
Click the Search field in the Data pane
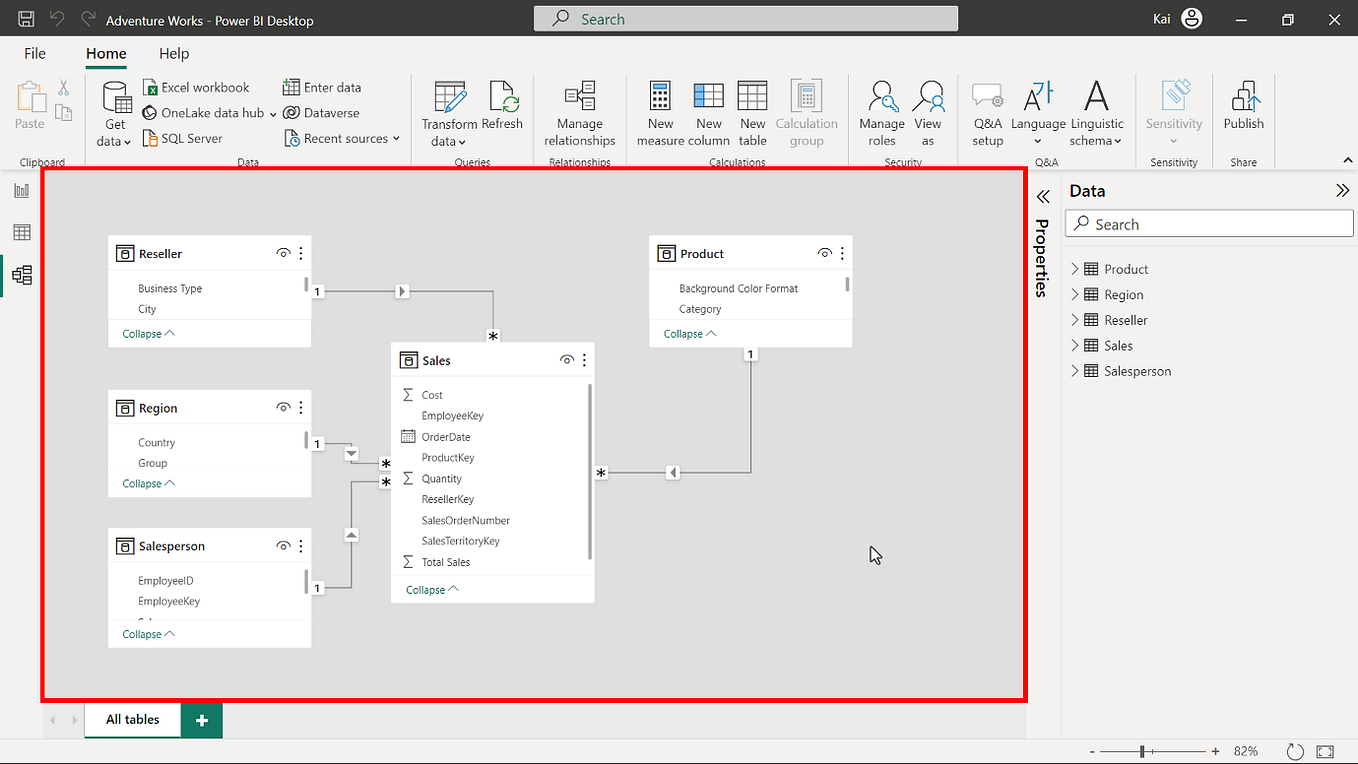click(x=1207, y=223)
